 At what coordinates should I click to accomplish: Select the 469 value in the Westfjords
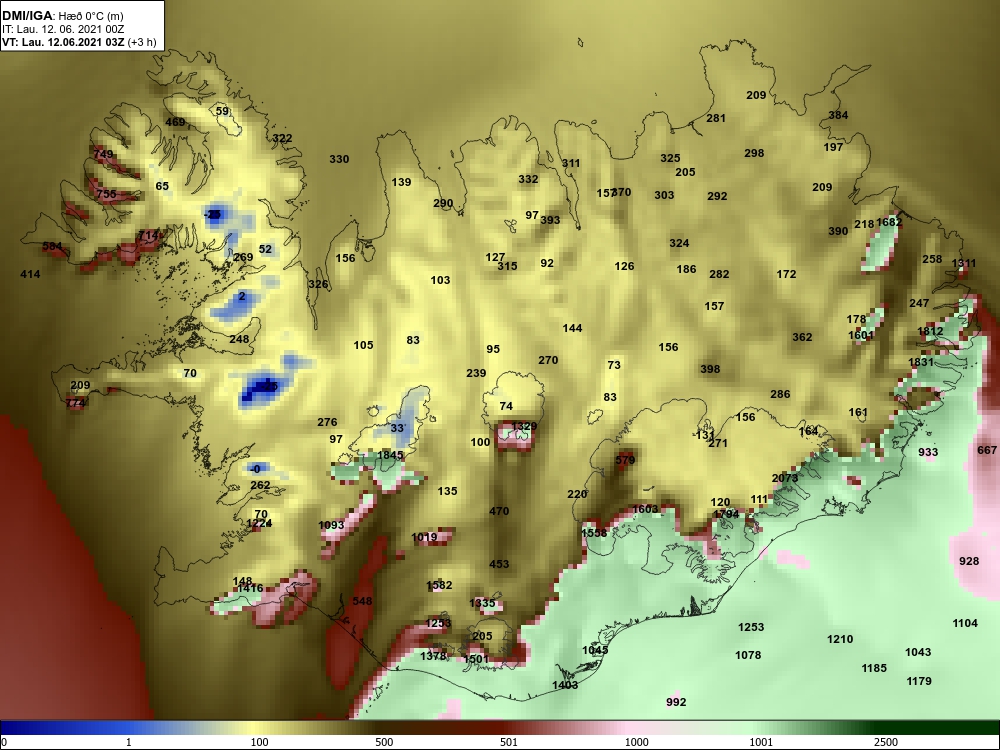coord(175,122)
